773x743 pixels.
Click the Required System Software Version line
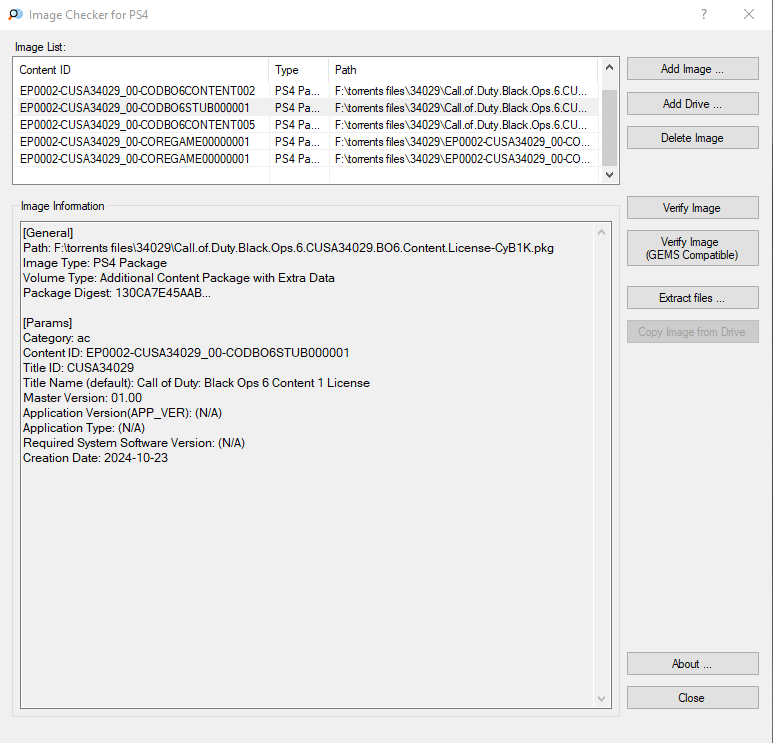134,443
